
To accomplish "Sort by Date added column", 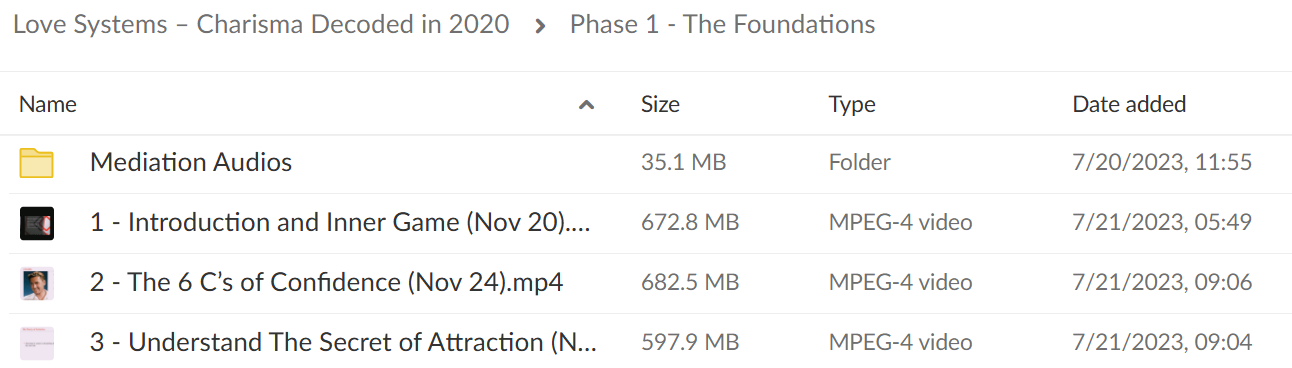I will click(x=1129, y=104).
